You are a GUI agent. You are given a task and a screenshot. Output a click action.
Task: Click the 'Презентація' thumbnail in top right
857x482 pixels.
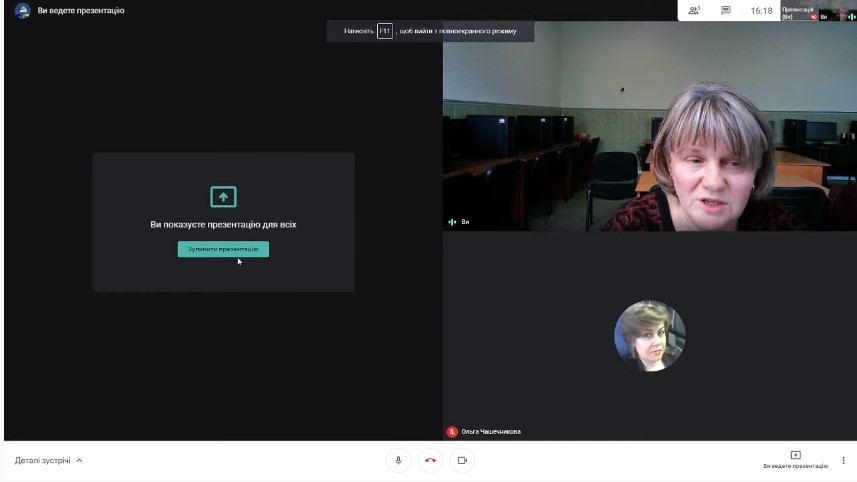tap(798, 11)
